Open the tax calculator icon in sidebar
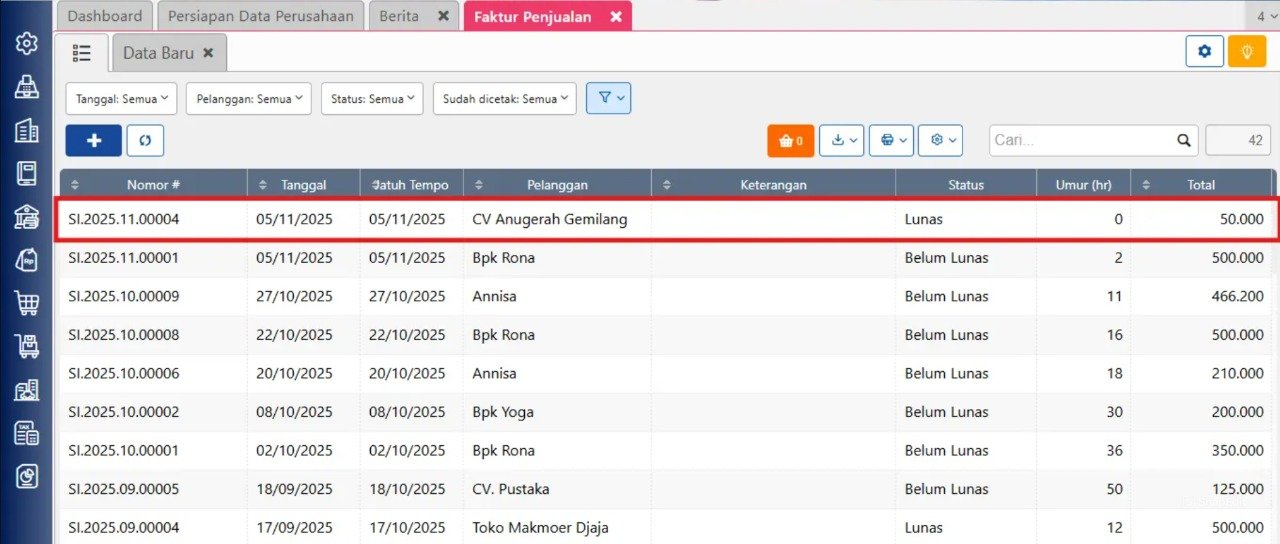The image size is (1280, 544). point(26,432)
